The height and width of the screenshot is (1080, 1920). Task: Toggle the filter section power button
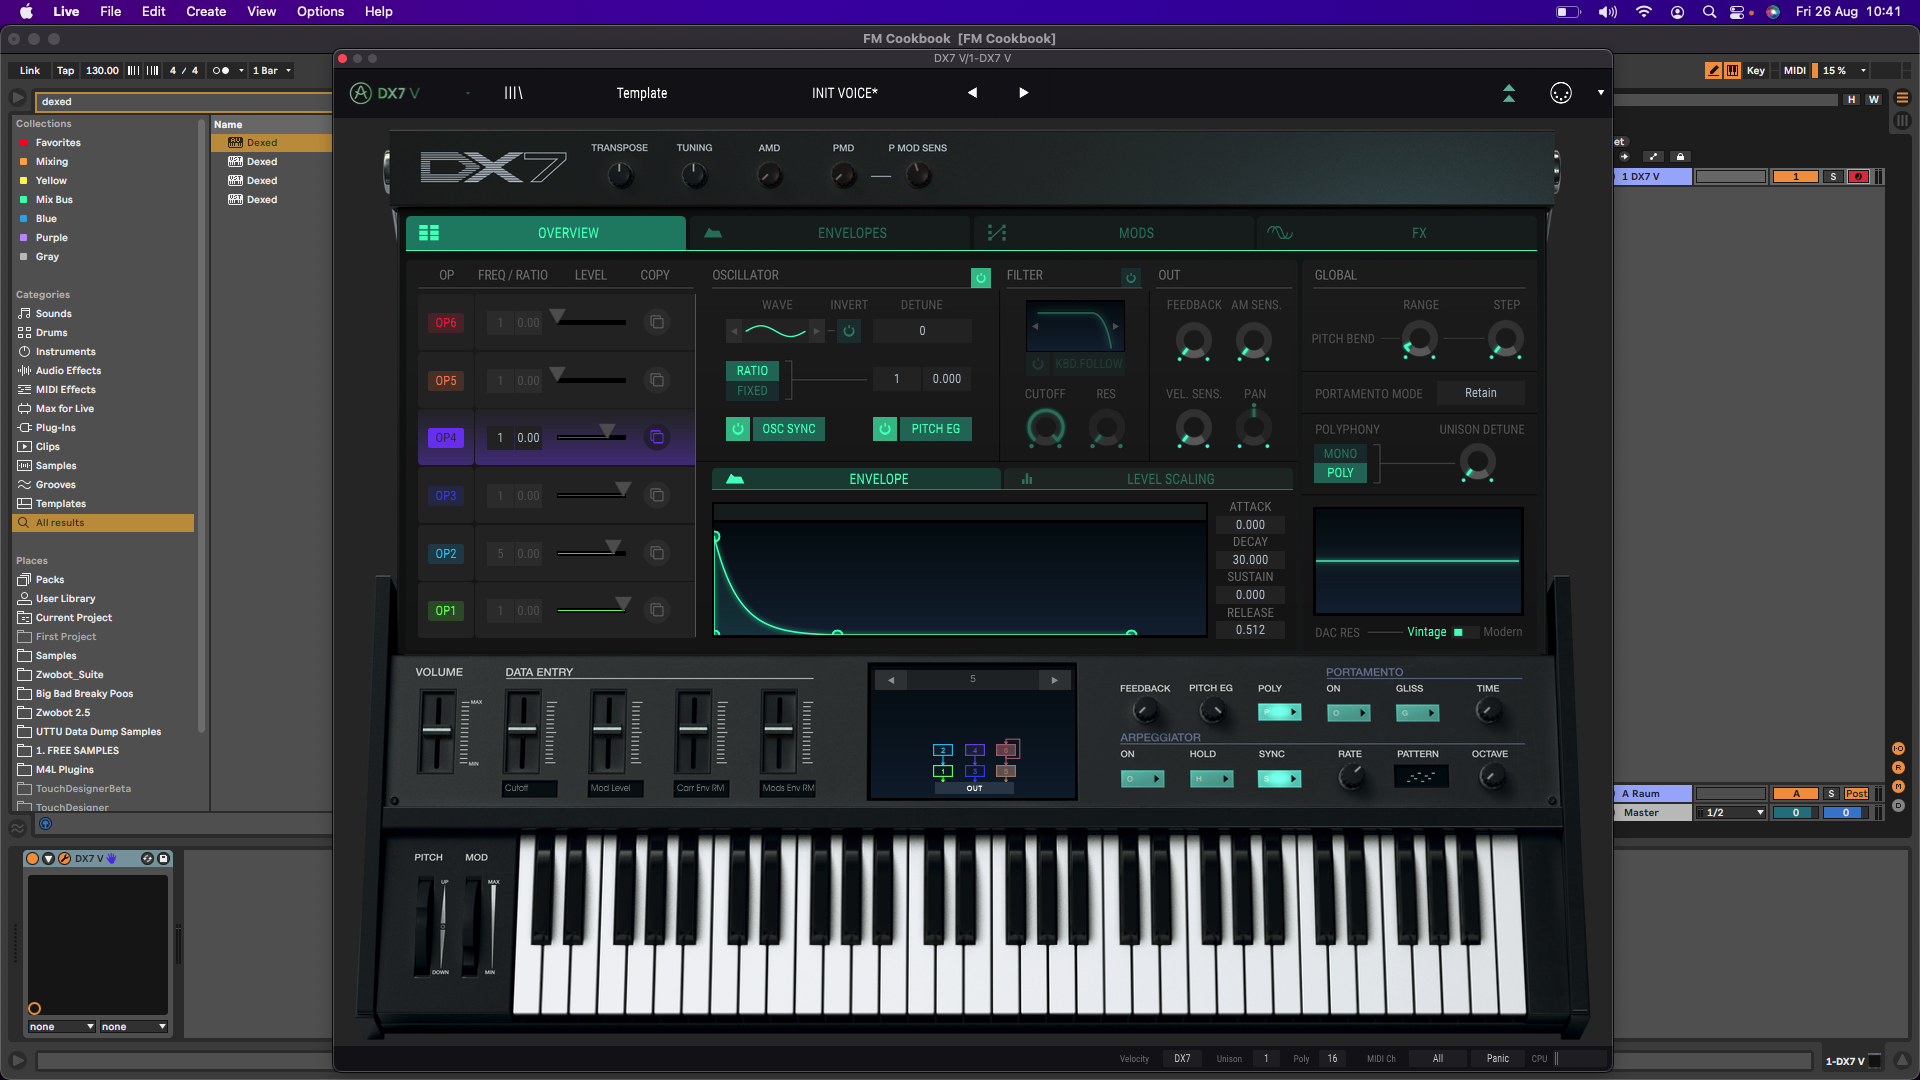tap(1131, 277)
